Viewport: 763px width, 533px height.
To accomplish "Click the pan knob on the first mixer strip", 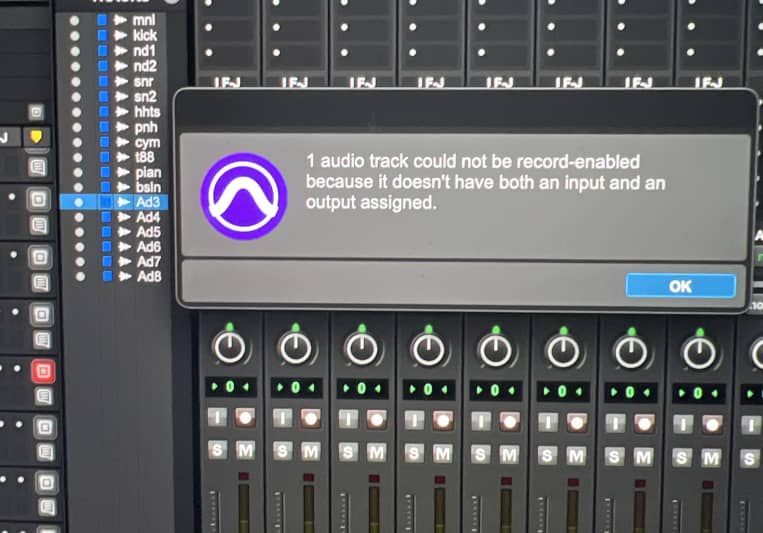I will coord(229,348).
